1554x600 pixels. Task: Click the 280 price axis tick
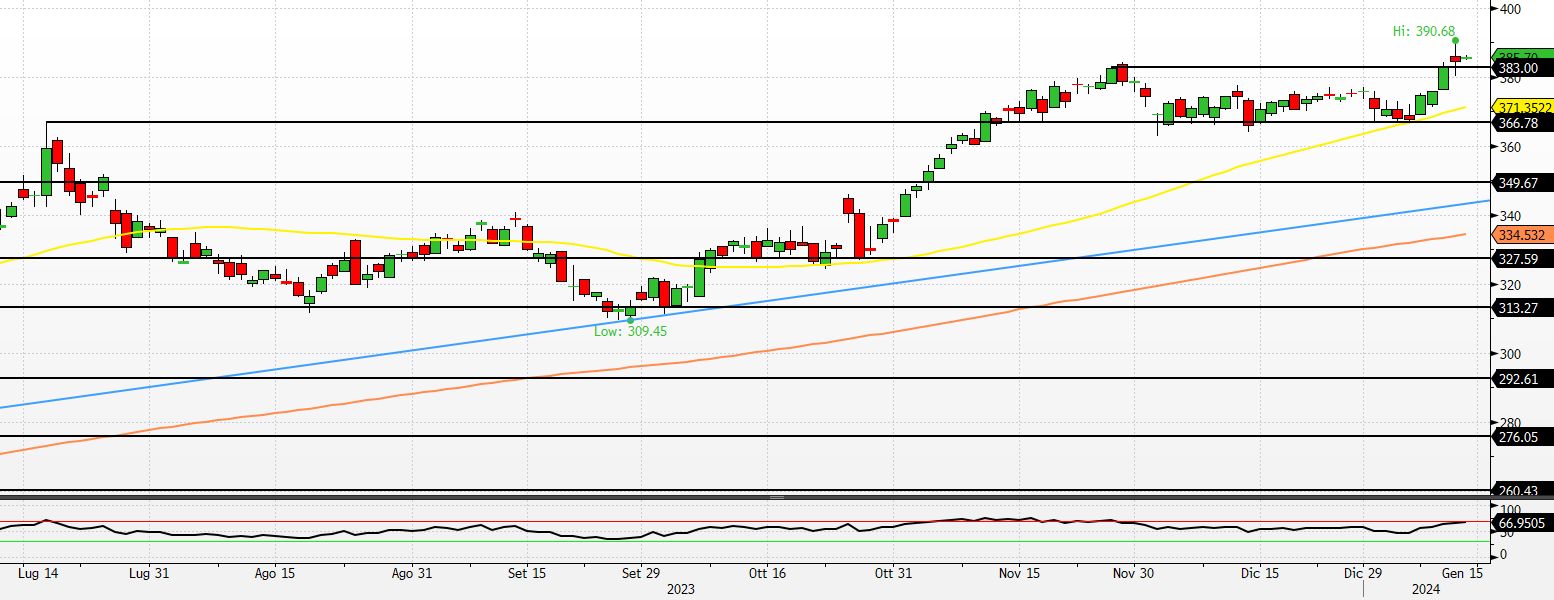[1509, 423]
